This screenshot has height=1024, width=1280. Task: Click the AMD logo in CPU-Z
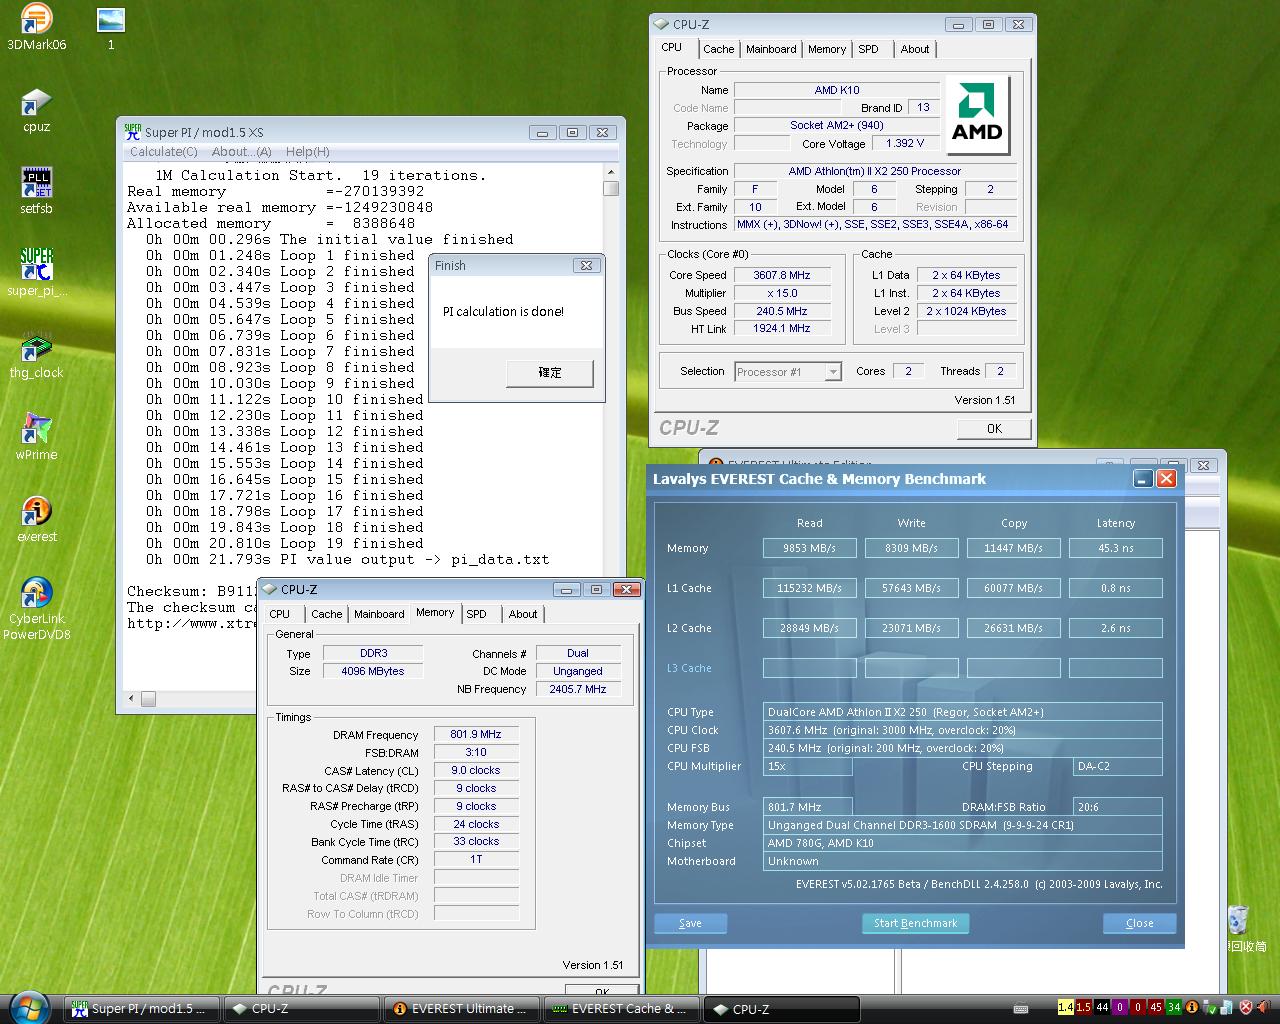pos(977,115)
